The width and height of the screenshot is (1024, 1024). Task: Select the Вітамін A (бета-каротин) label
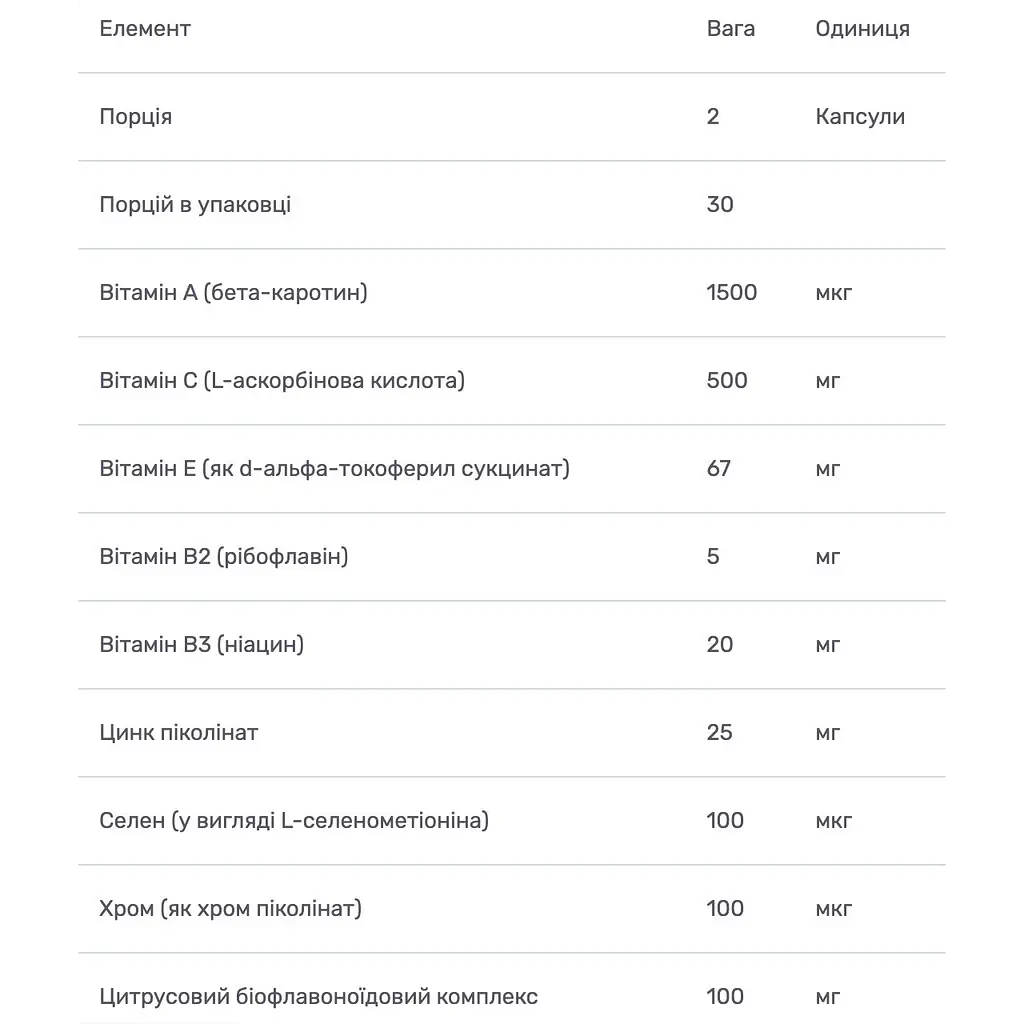234,293
